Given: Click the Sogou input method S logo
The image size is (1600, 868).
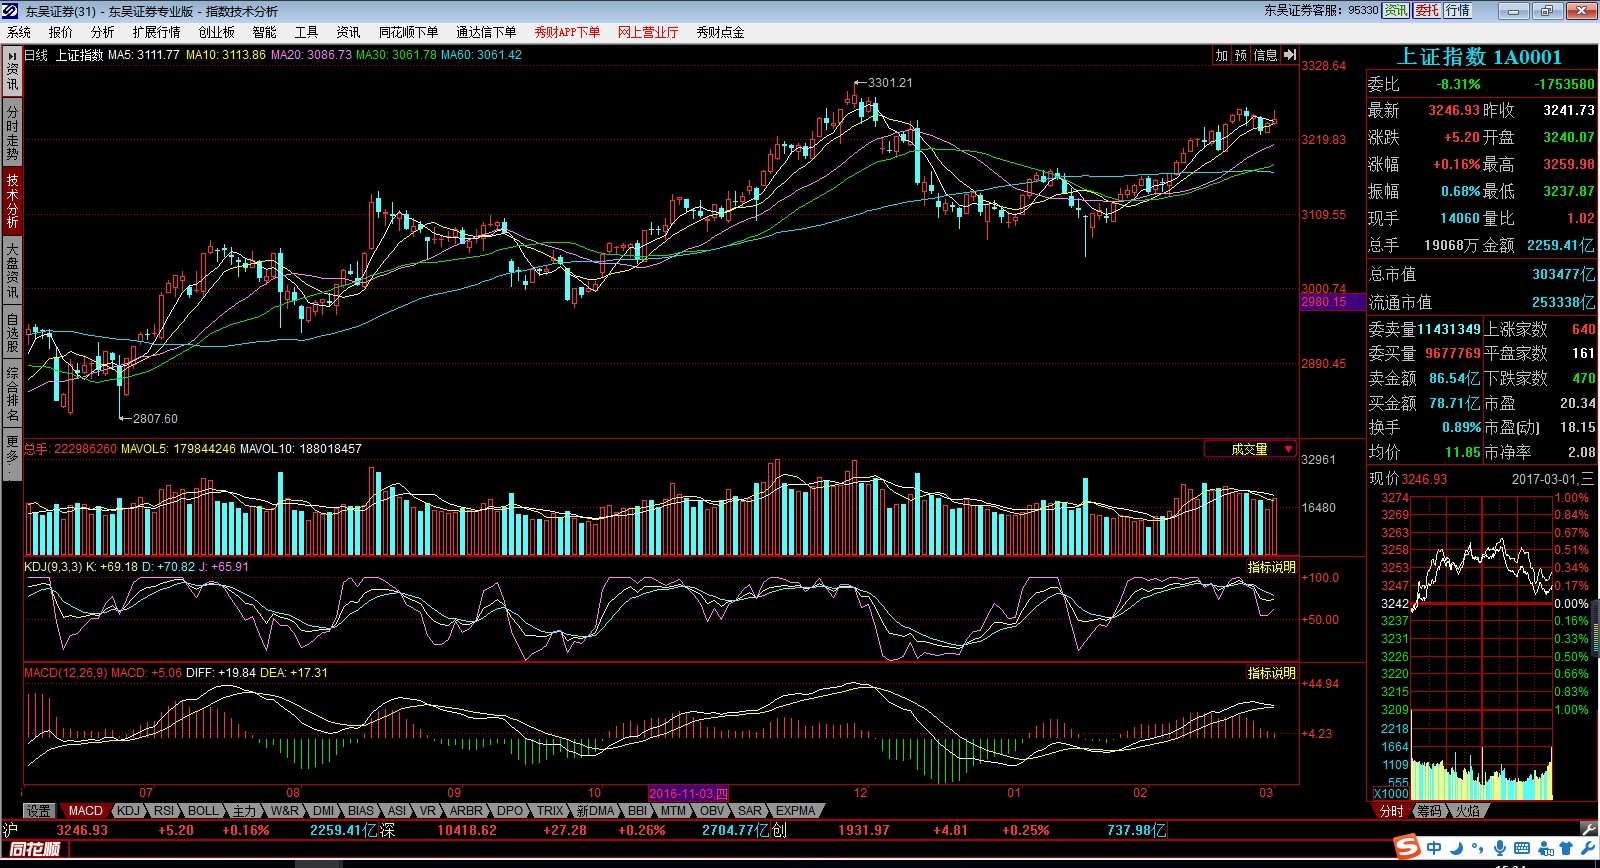Looking at the screenshot, I should (x=1408, y=848).
